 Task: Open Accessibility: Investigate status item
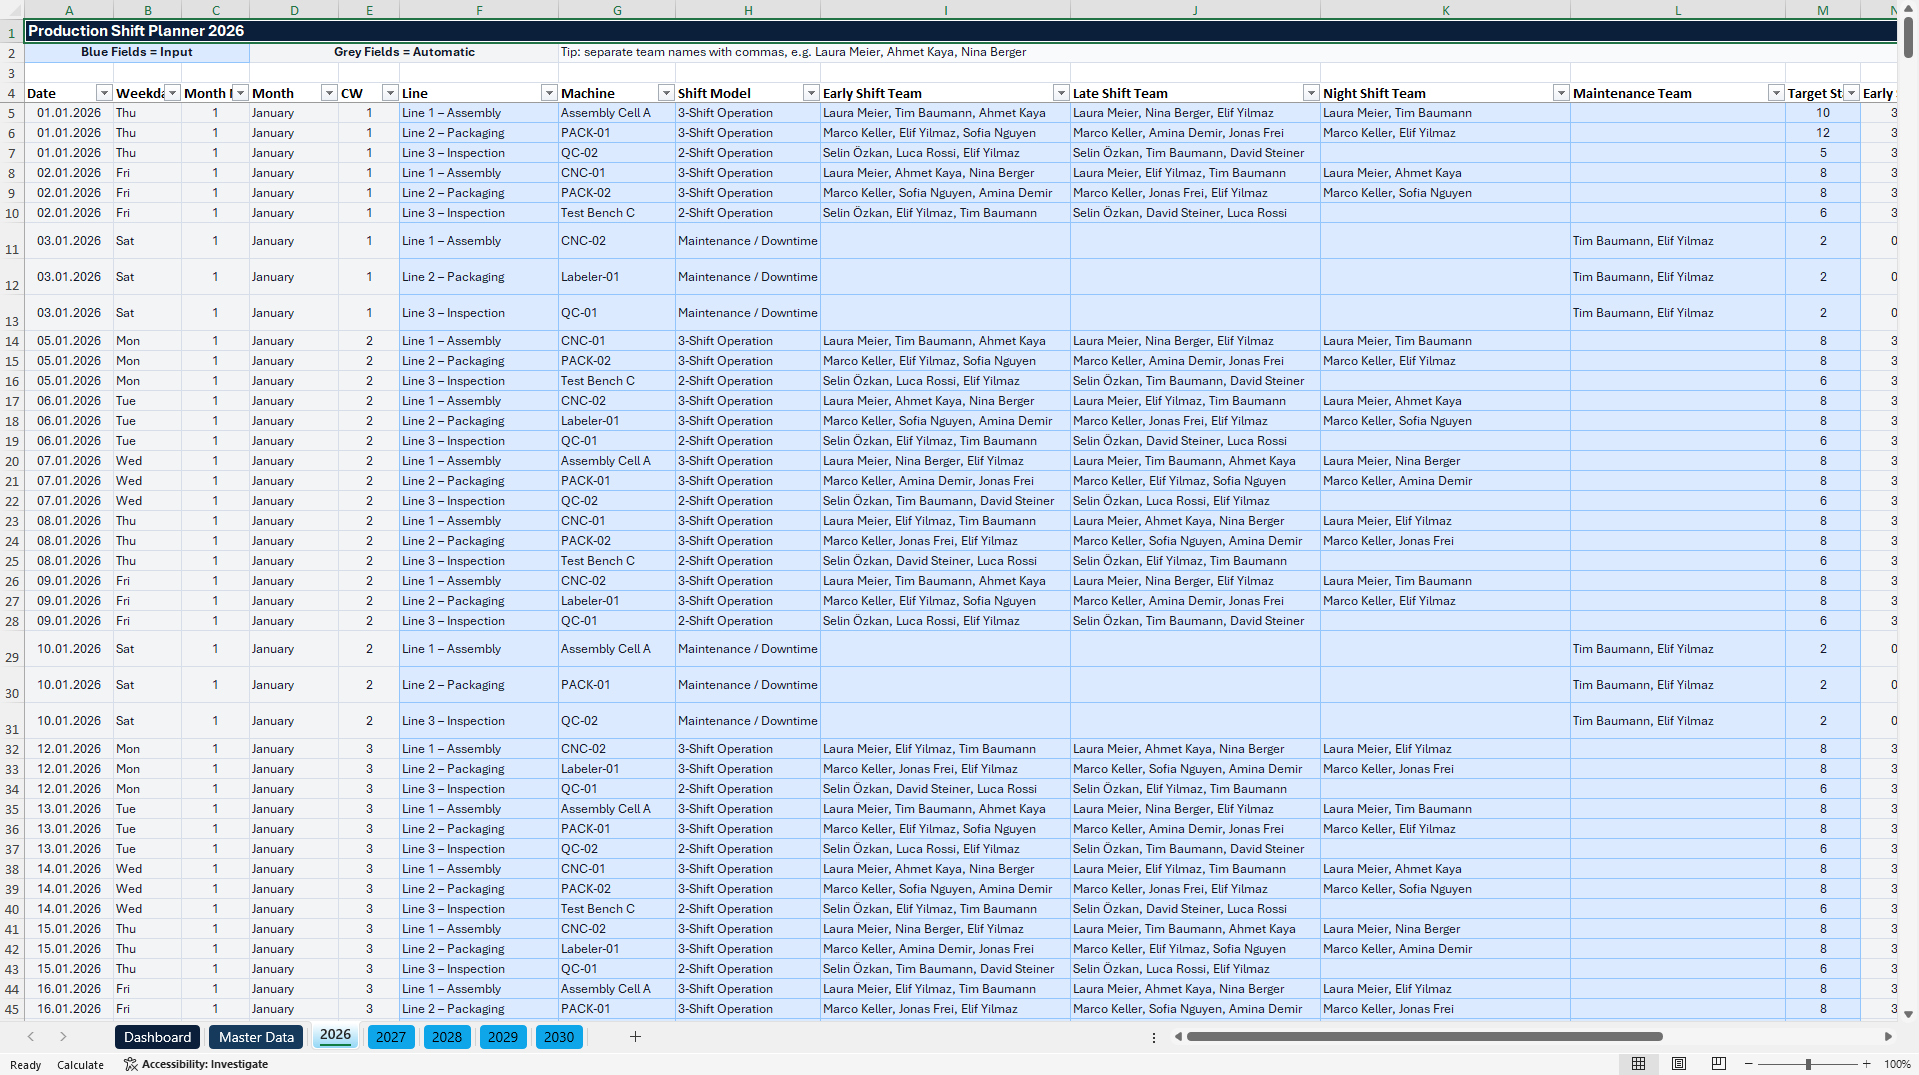coord(196,1064)
